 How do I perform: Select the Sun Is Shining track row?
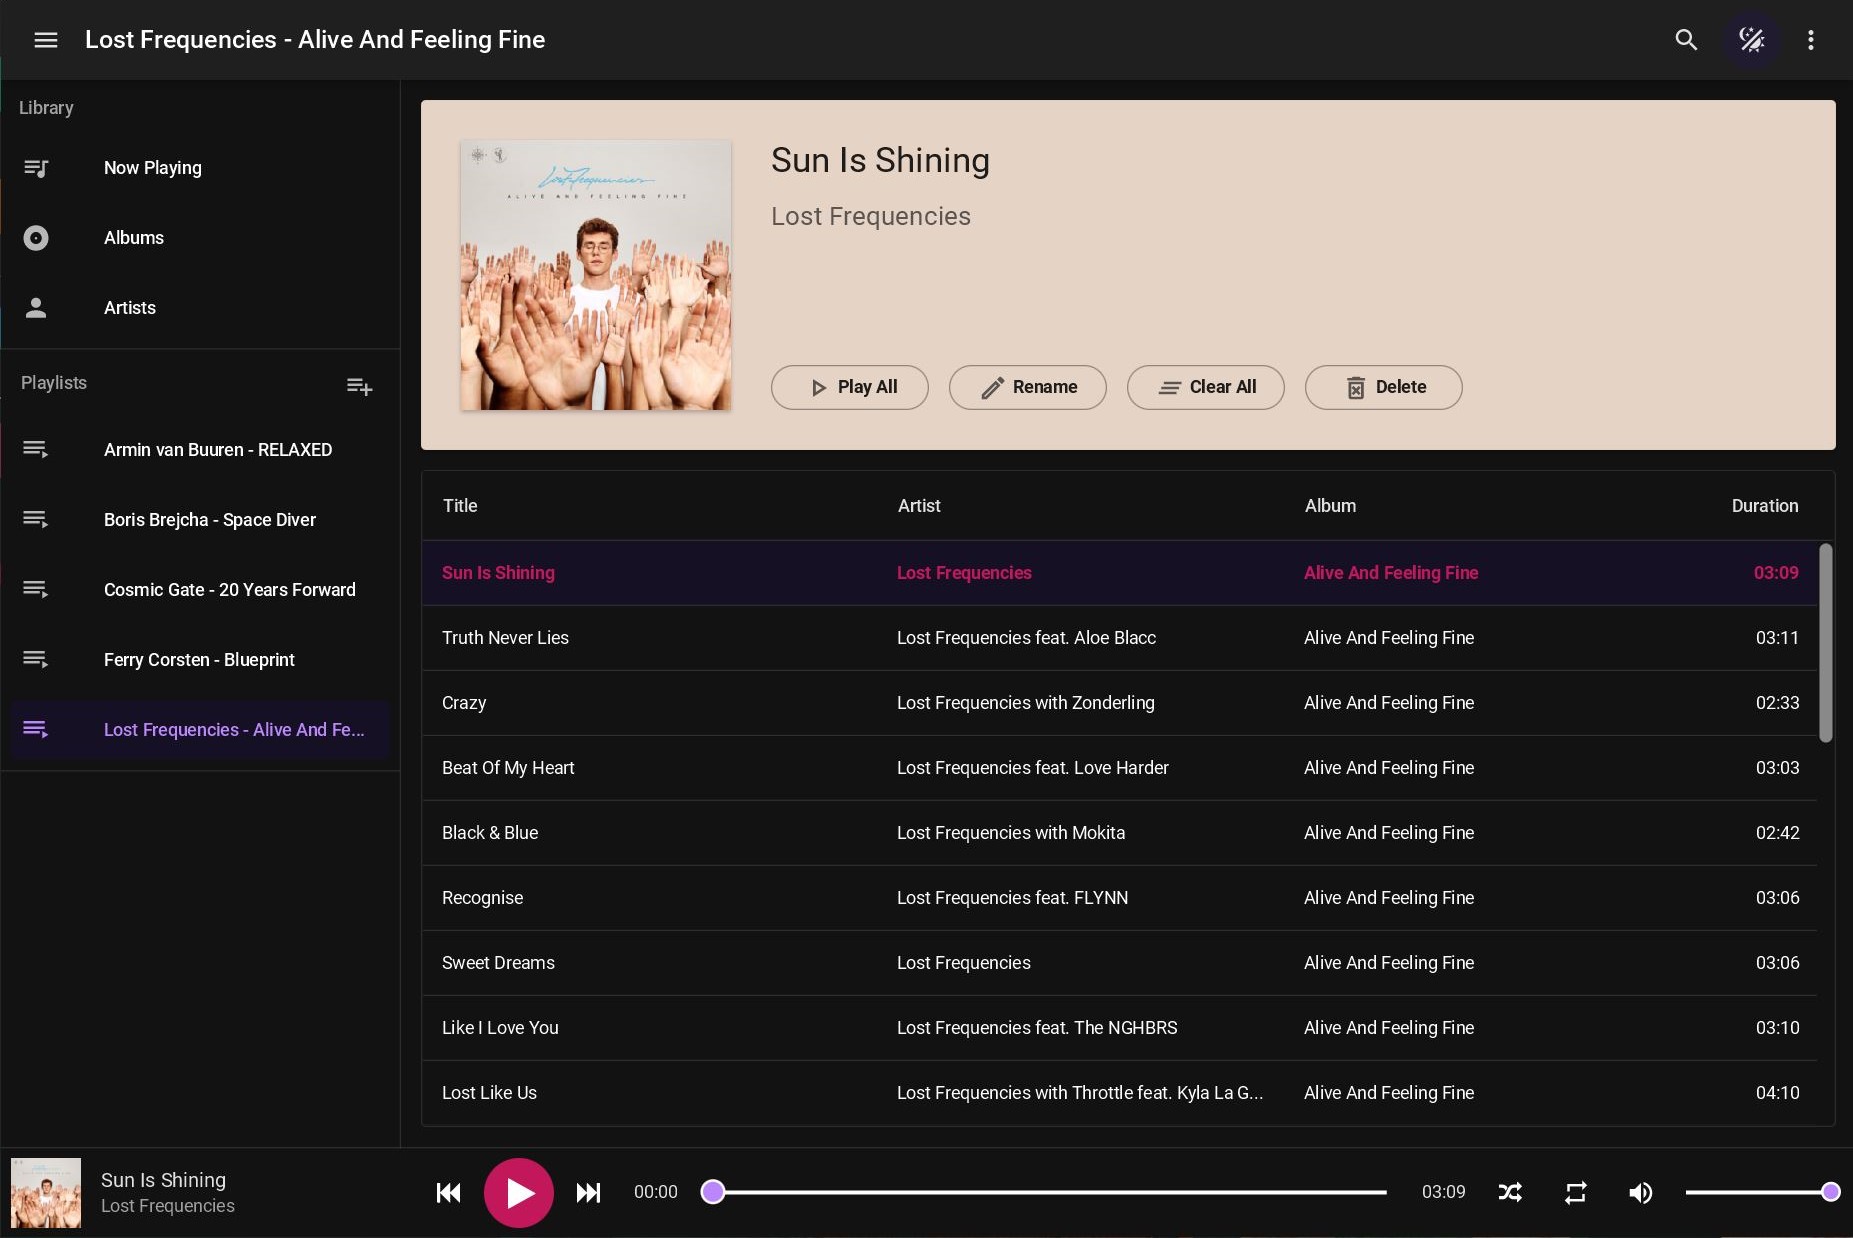pyautogui.click(x=1119, y=573)
